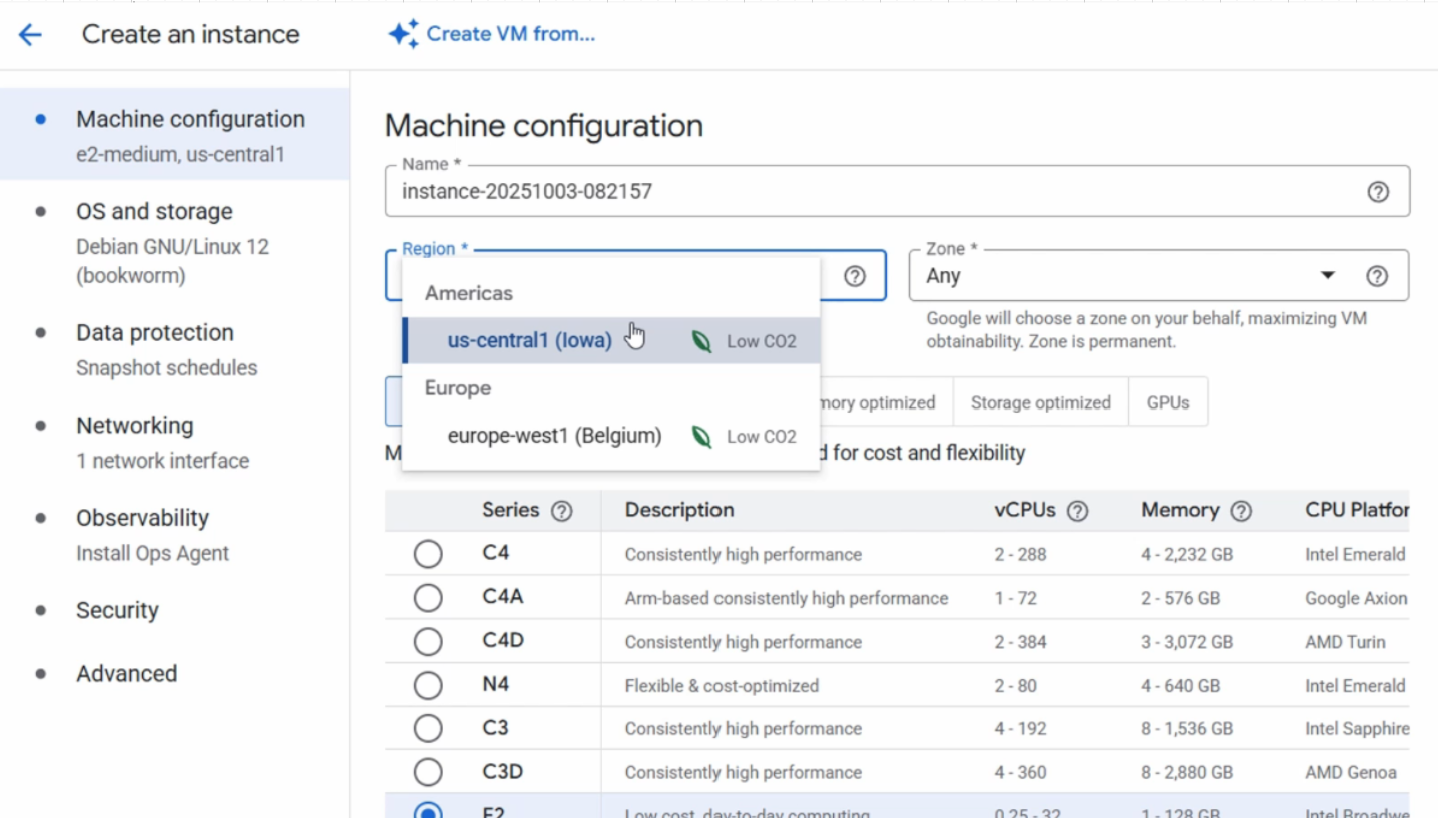Click the '2 - 576 GB' memory cell
The image size is (1438, 818).
(1180, 598)
